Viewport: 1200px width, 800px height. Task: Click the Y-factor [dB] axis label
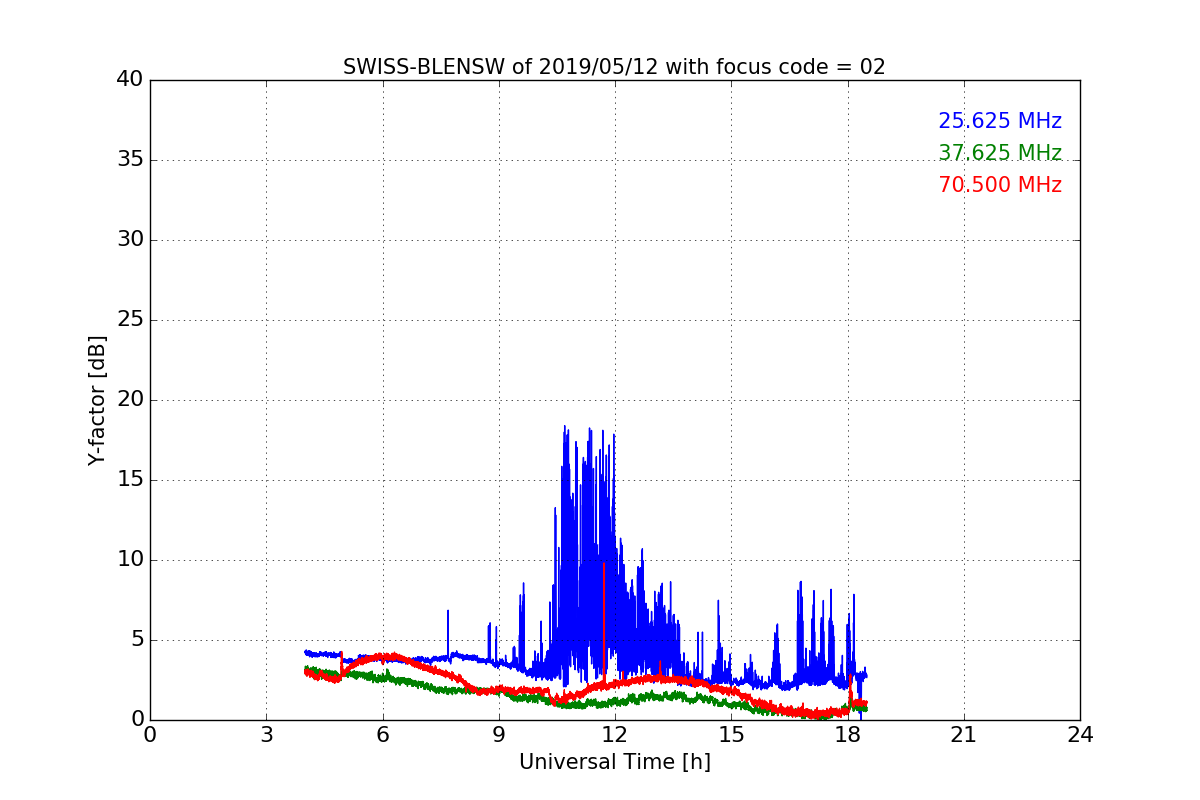coord(97,400)
